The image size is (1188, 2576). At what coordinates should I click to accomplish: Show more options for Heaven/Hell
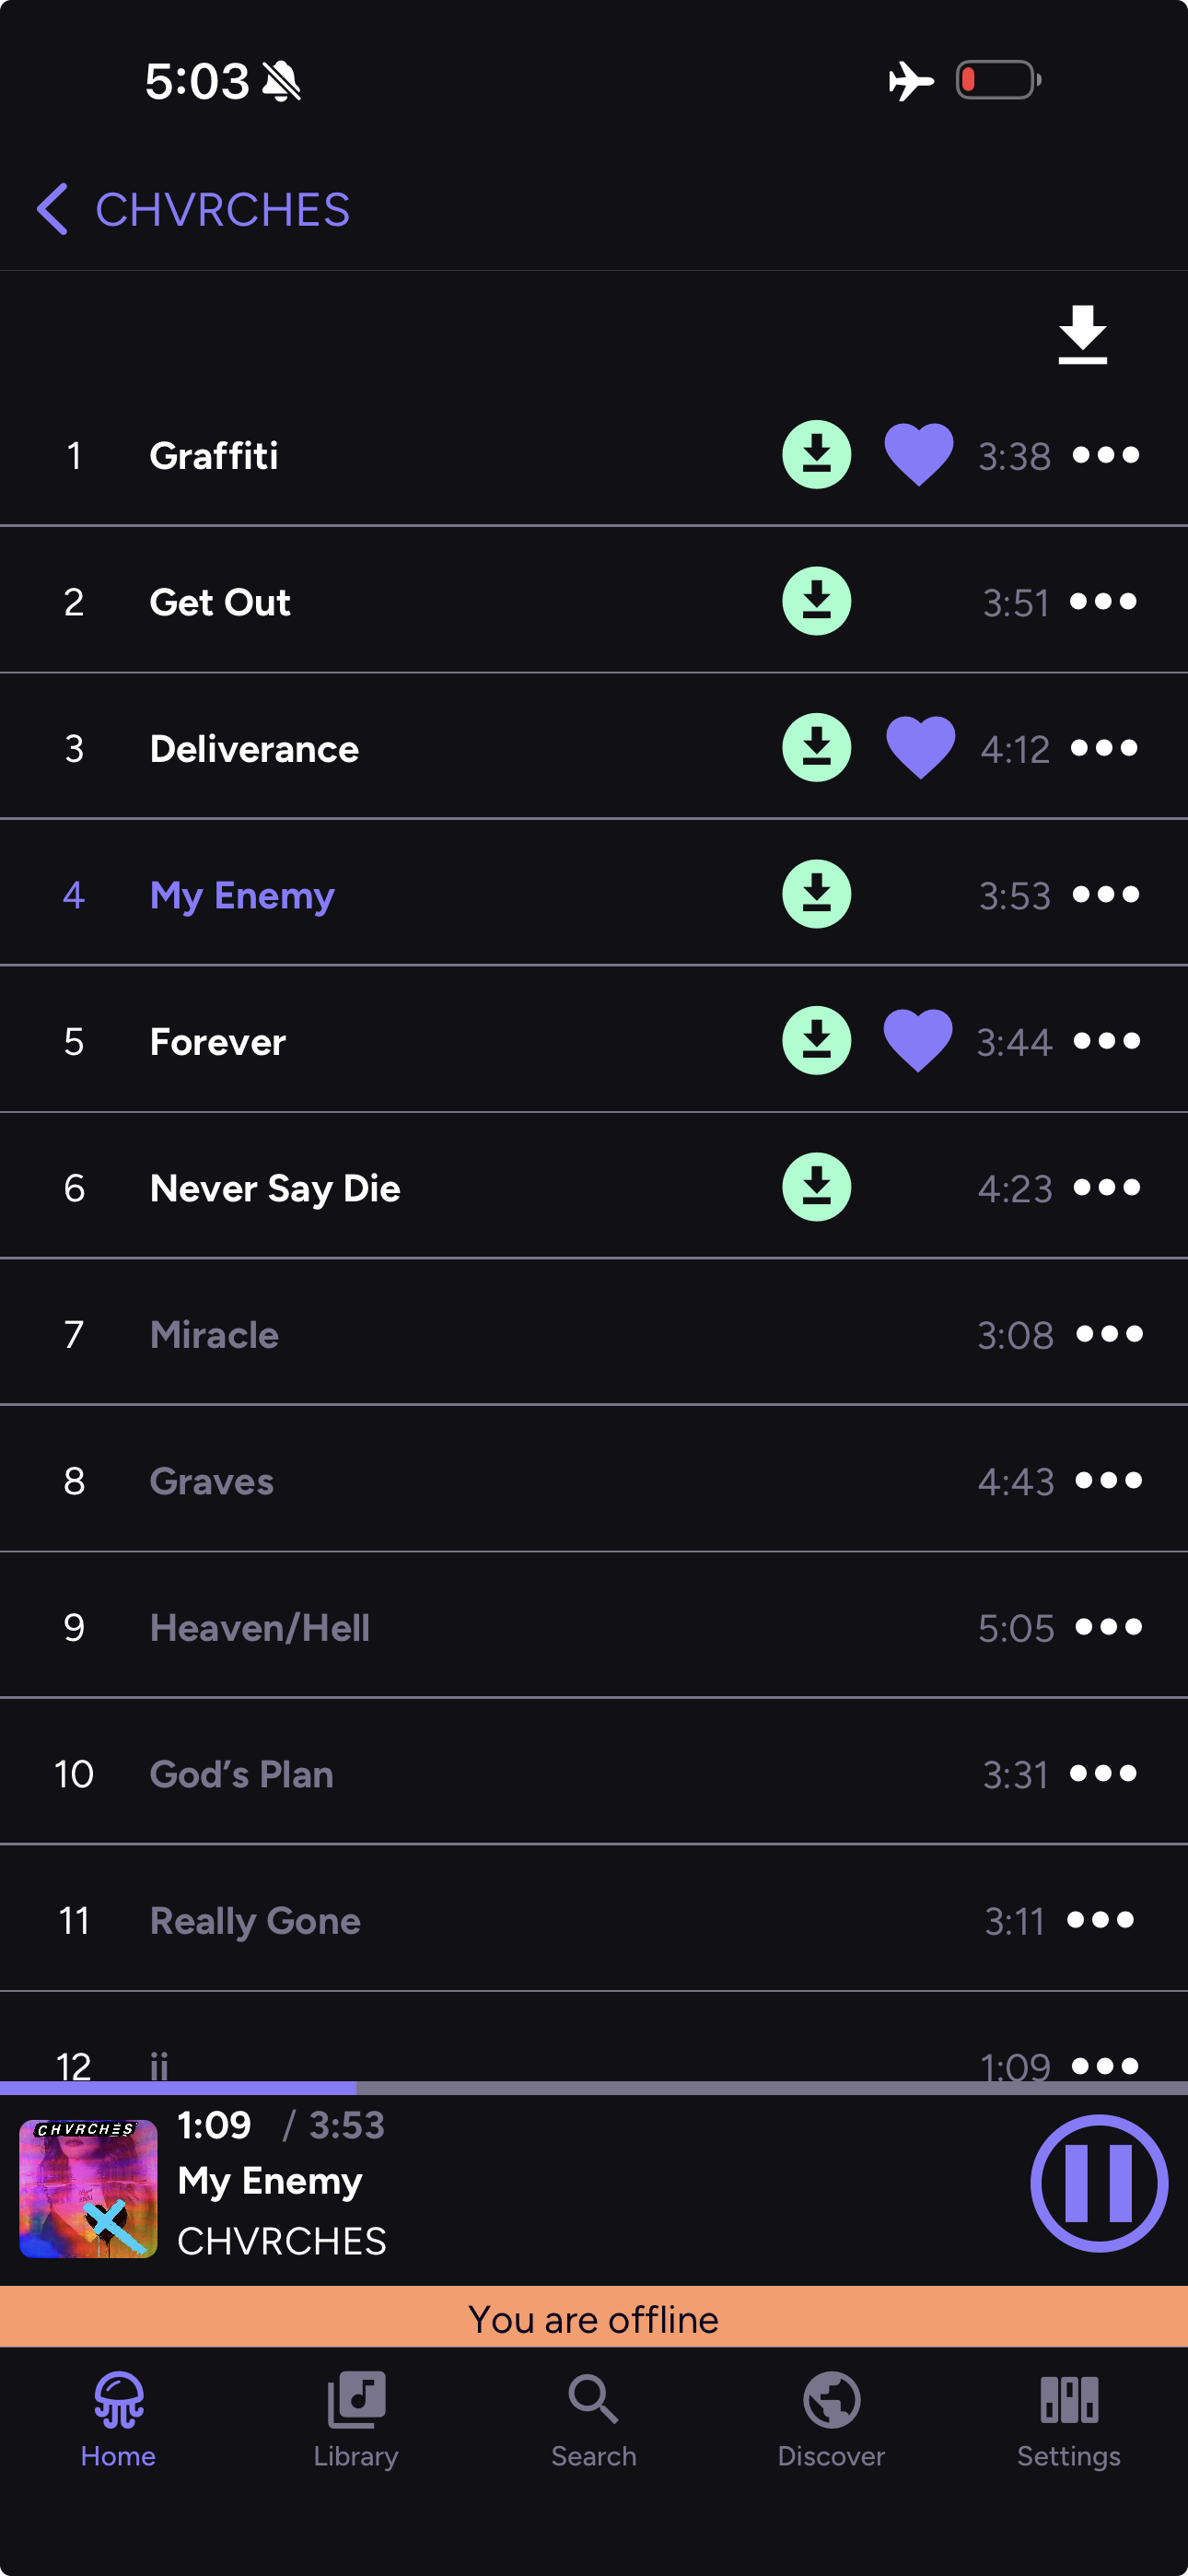click(x=1106, y=1626)
